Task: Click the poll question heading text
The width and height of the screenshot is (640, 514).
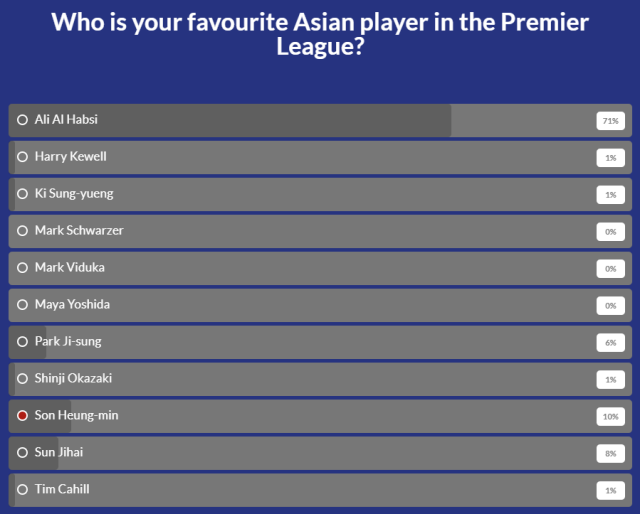Action: 320,34
